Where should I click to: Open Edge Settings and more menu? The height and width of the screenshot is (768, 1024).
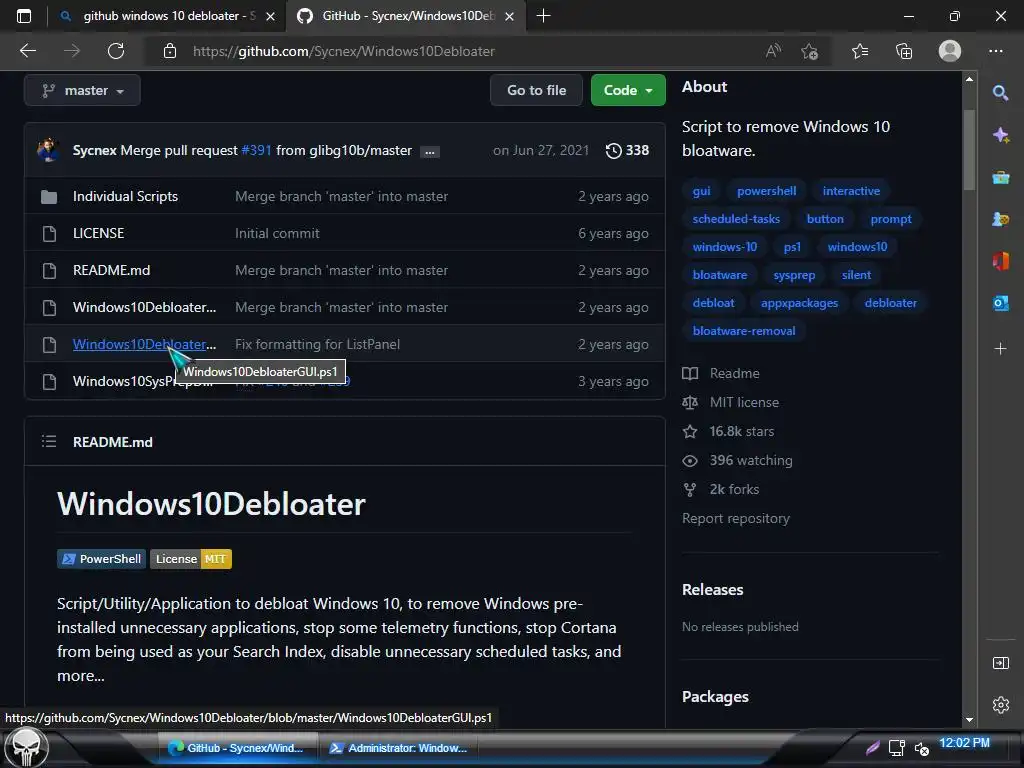coord(995,51)
